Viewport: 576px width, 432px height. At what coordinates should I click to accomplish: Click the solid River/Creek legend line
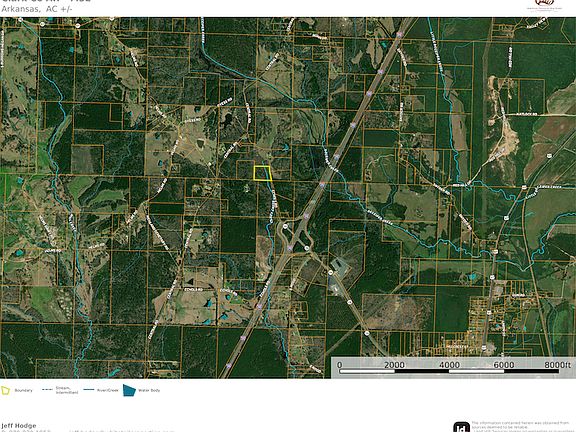[89, 390]
